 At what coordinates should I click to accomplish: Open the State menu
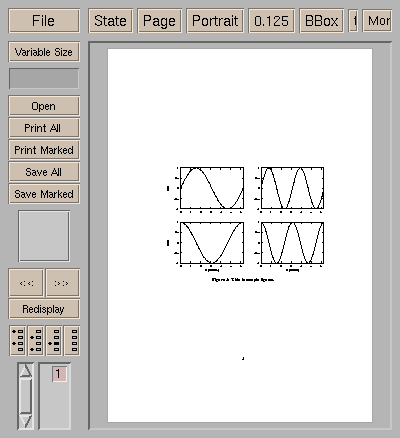(111, 21)
